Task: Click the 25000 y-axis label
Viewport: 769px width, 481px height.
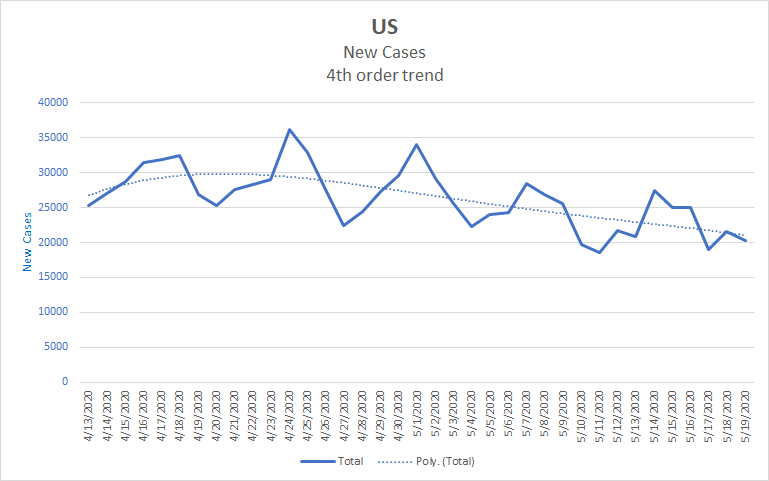Action: click(53, 207)
